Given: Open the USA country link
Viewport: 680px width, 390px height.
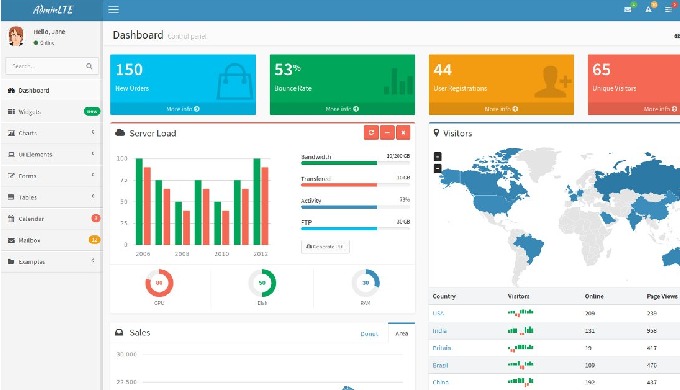Looking at the screenshot, I should tap(438, 313).
